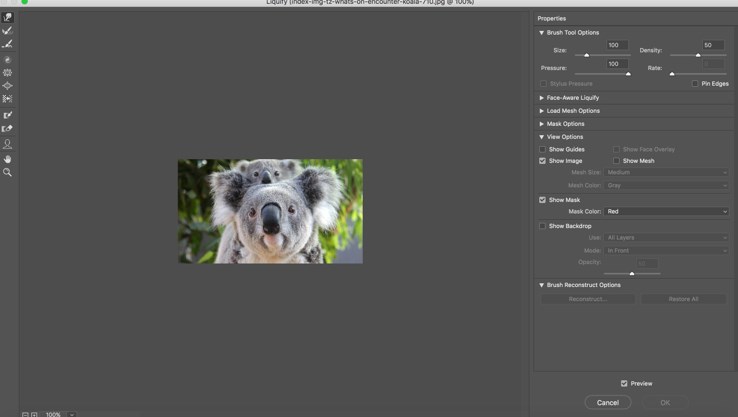
Task: Click the OK button
Action: (x=665, y=402)
